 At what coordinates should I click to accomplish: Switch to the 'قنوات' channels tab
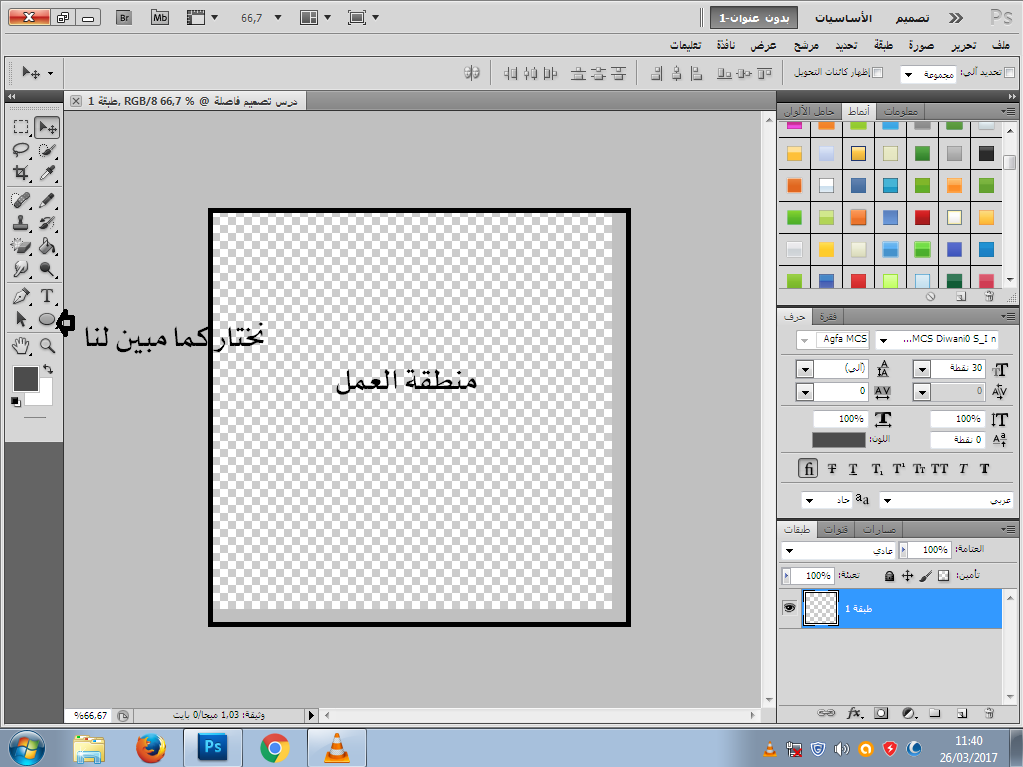[x=839, y=529]
